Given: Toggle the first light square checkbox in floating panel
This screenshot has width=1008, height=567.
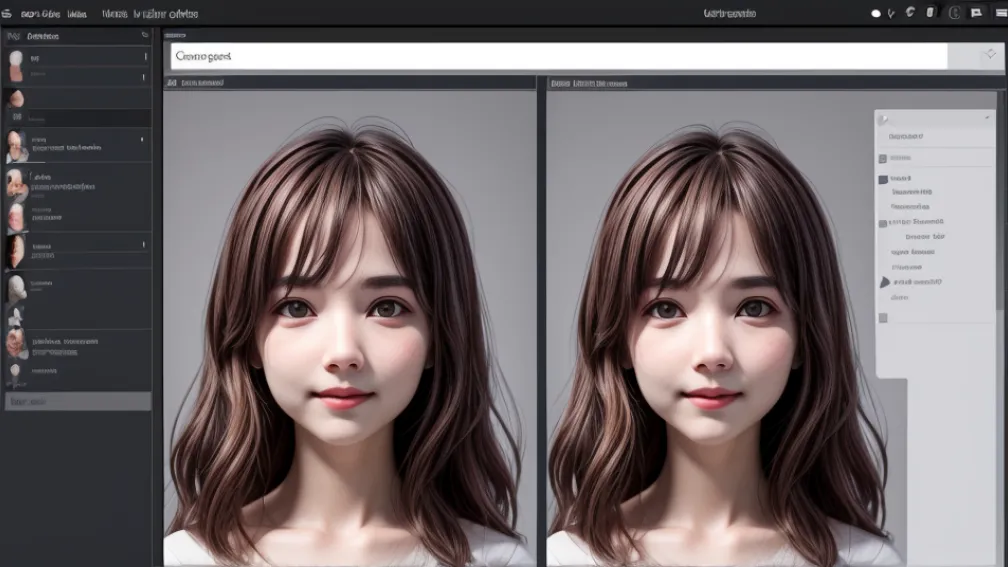Looking at the screenshot, I should pyautogui.click(x=883, y=158).
